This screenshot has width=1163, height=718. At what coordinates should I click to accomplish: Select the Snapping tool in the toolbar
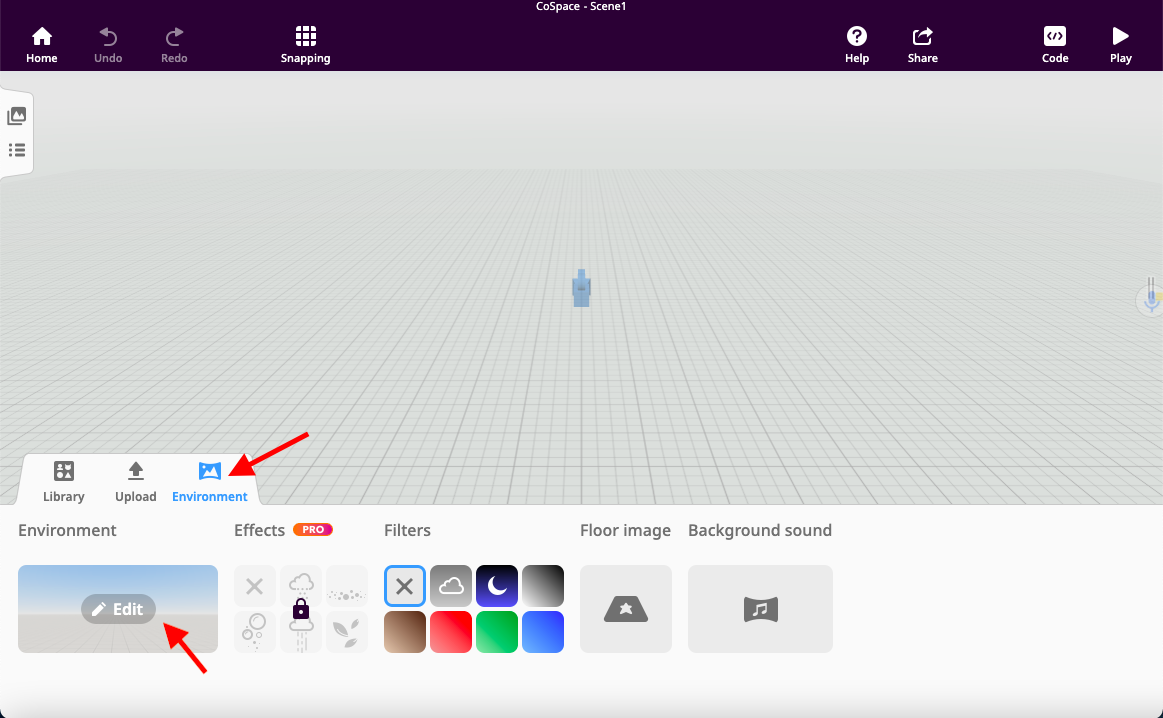coord(305,43)
